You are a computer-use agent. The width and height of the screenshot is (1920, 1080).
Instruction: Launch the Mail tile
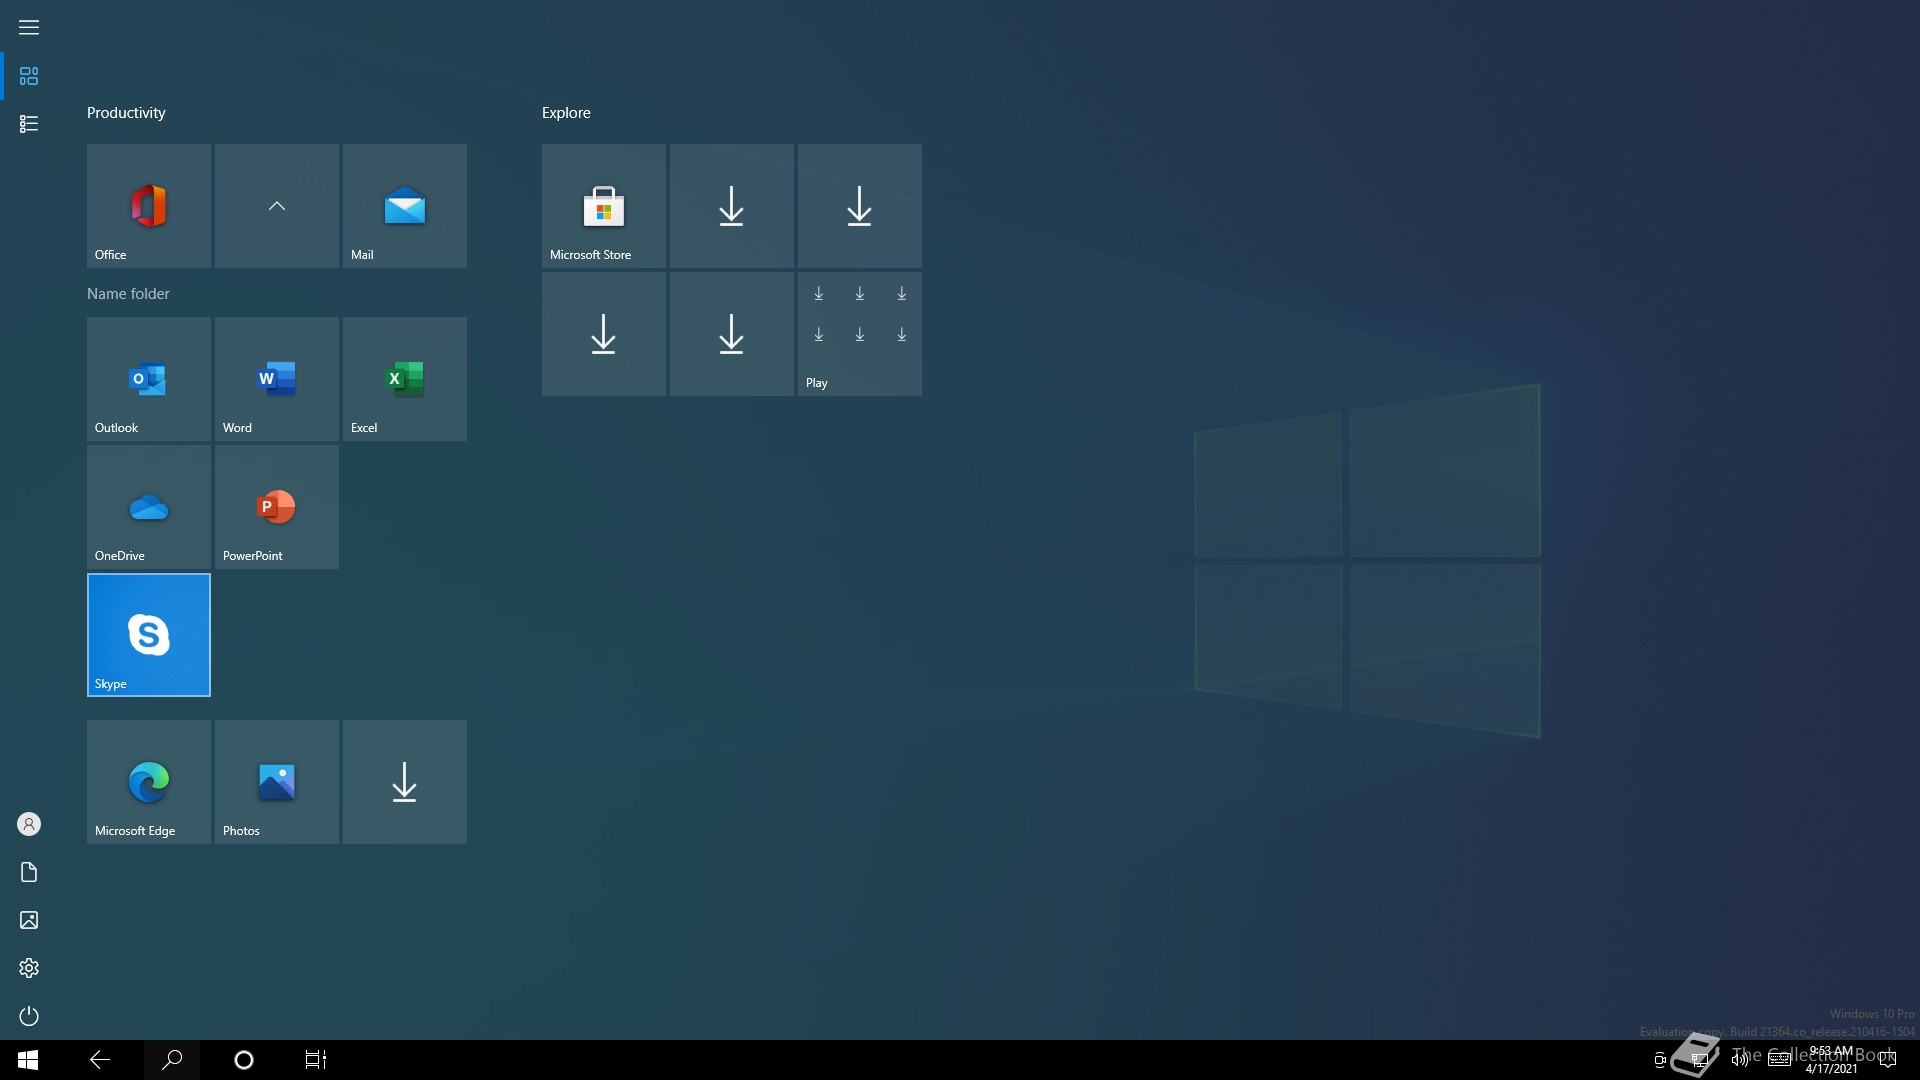[405, 206]
